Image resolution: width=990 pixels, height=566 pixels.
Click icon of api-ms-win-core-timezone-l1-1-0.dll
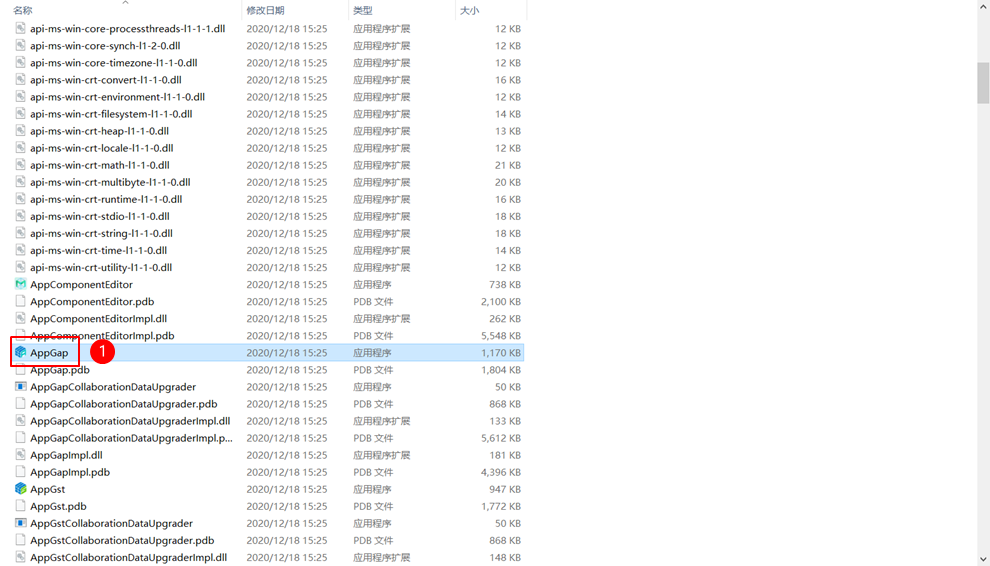click(21, 63)
